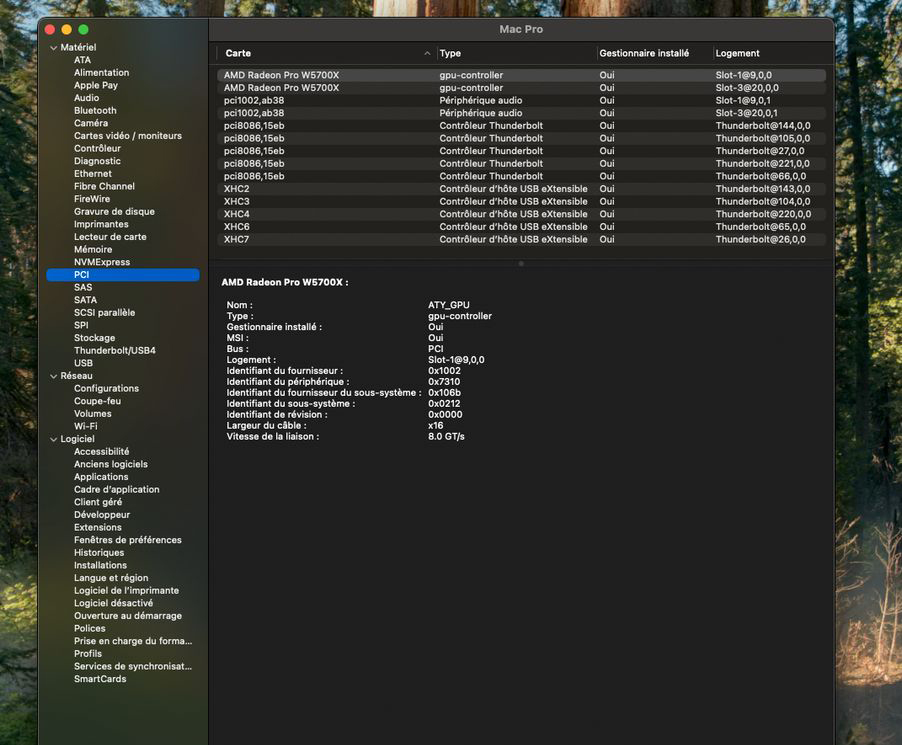Select Contrôleur in the sidebar
This screenshot has height=745, width=902.
click(x=97, y=148)
